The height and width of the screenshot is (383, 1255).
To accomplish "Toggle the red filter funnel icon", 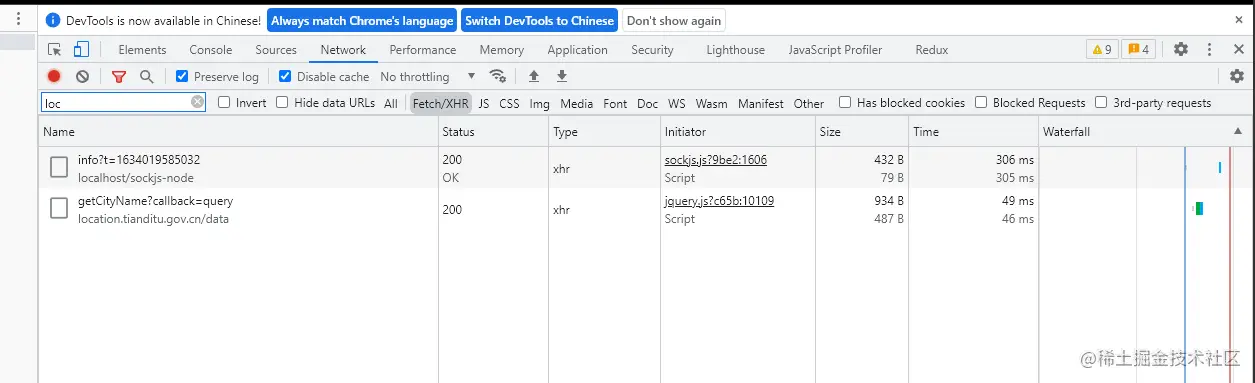I will (119, 76).
